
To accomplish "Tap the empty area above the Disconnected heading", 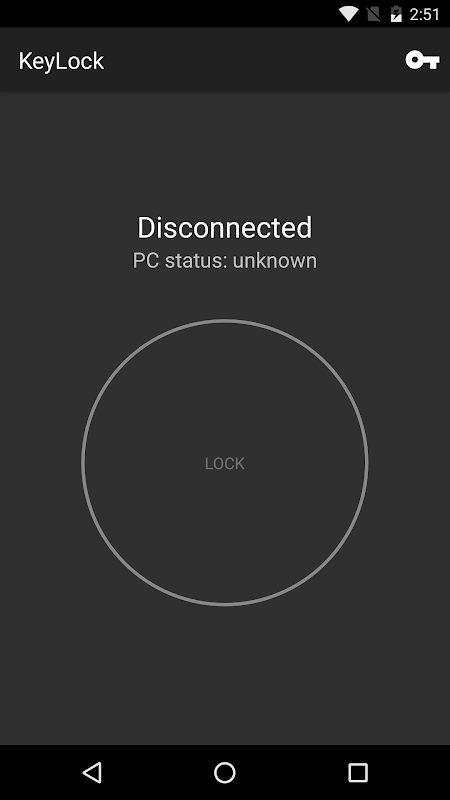I will (x=224, y=153).
